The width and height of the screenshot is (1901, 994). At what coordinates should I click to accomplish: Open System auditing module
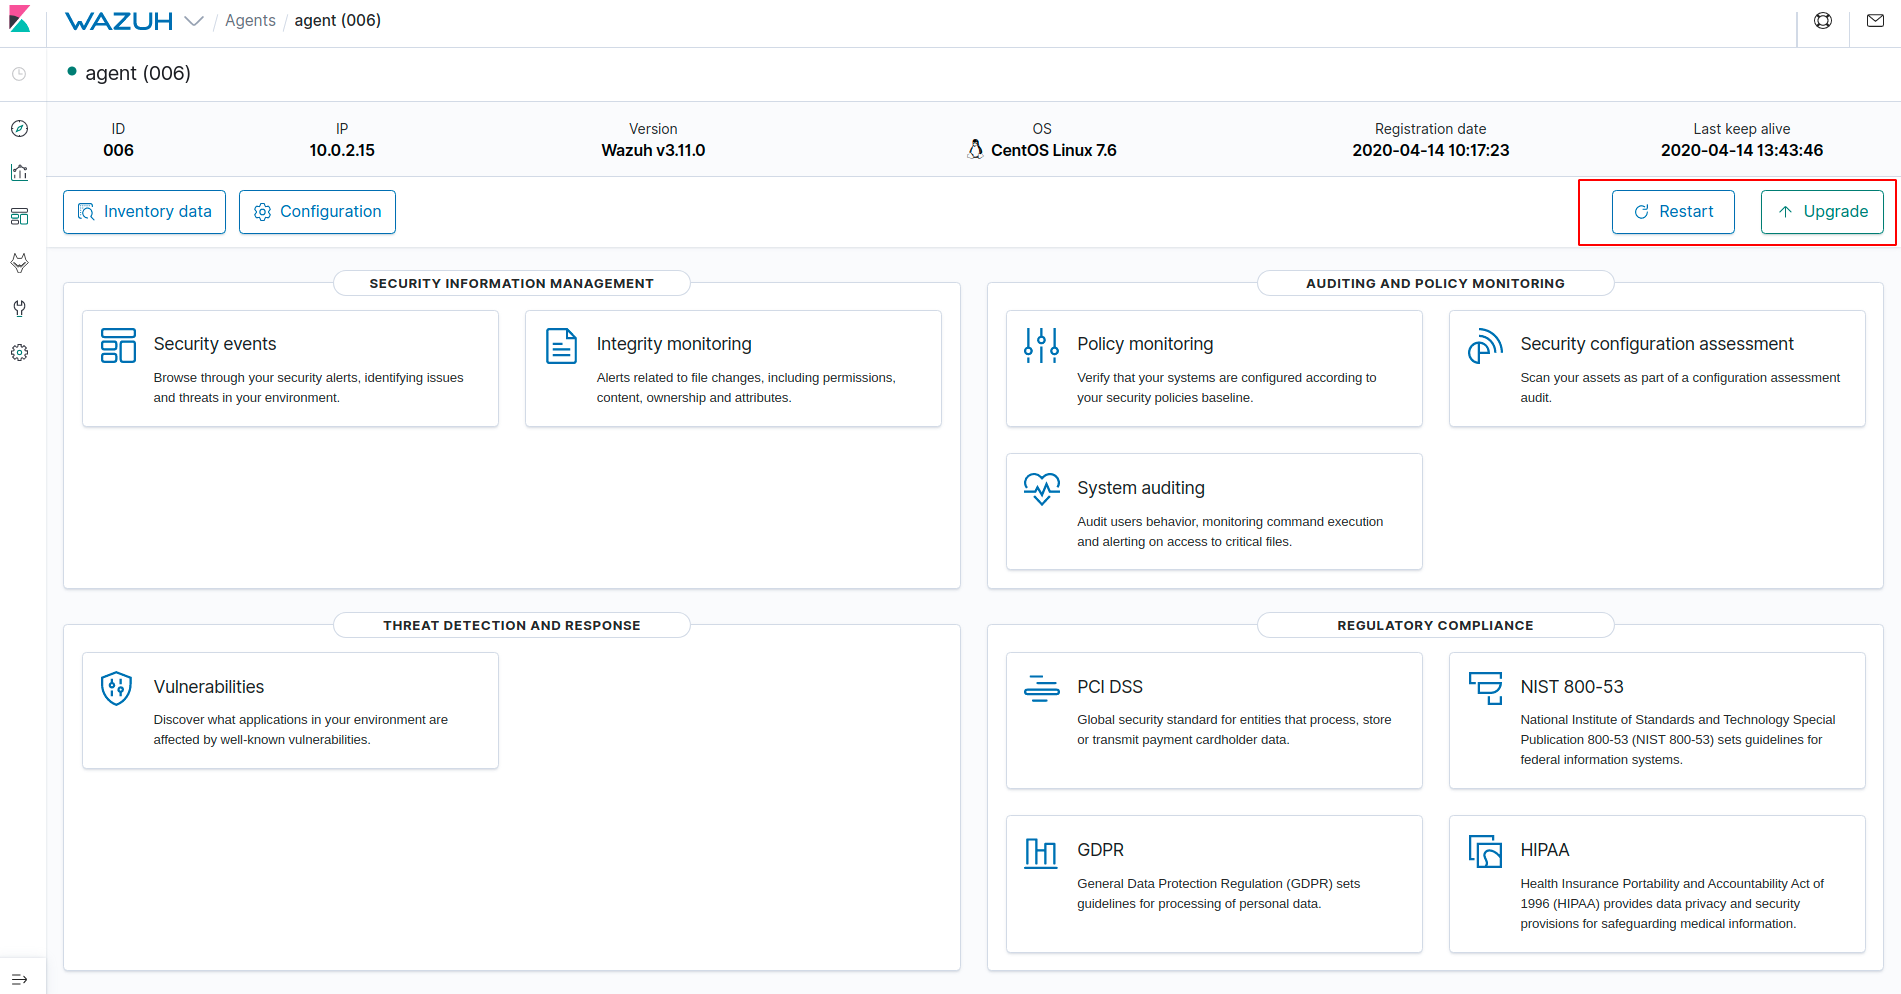[1141, 488]
